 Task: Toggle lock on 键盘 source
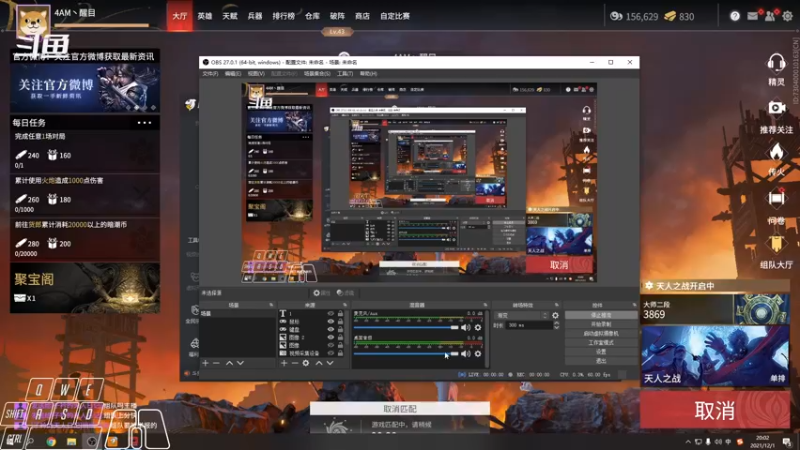coord(340,330)
